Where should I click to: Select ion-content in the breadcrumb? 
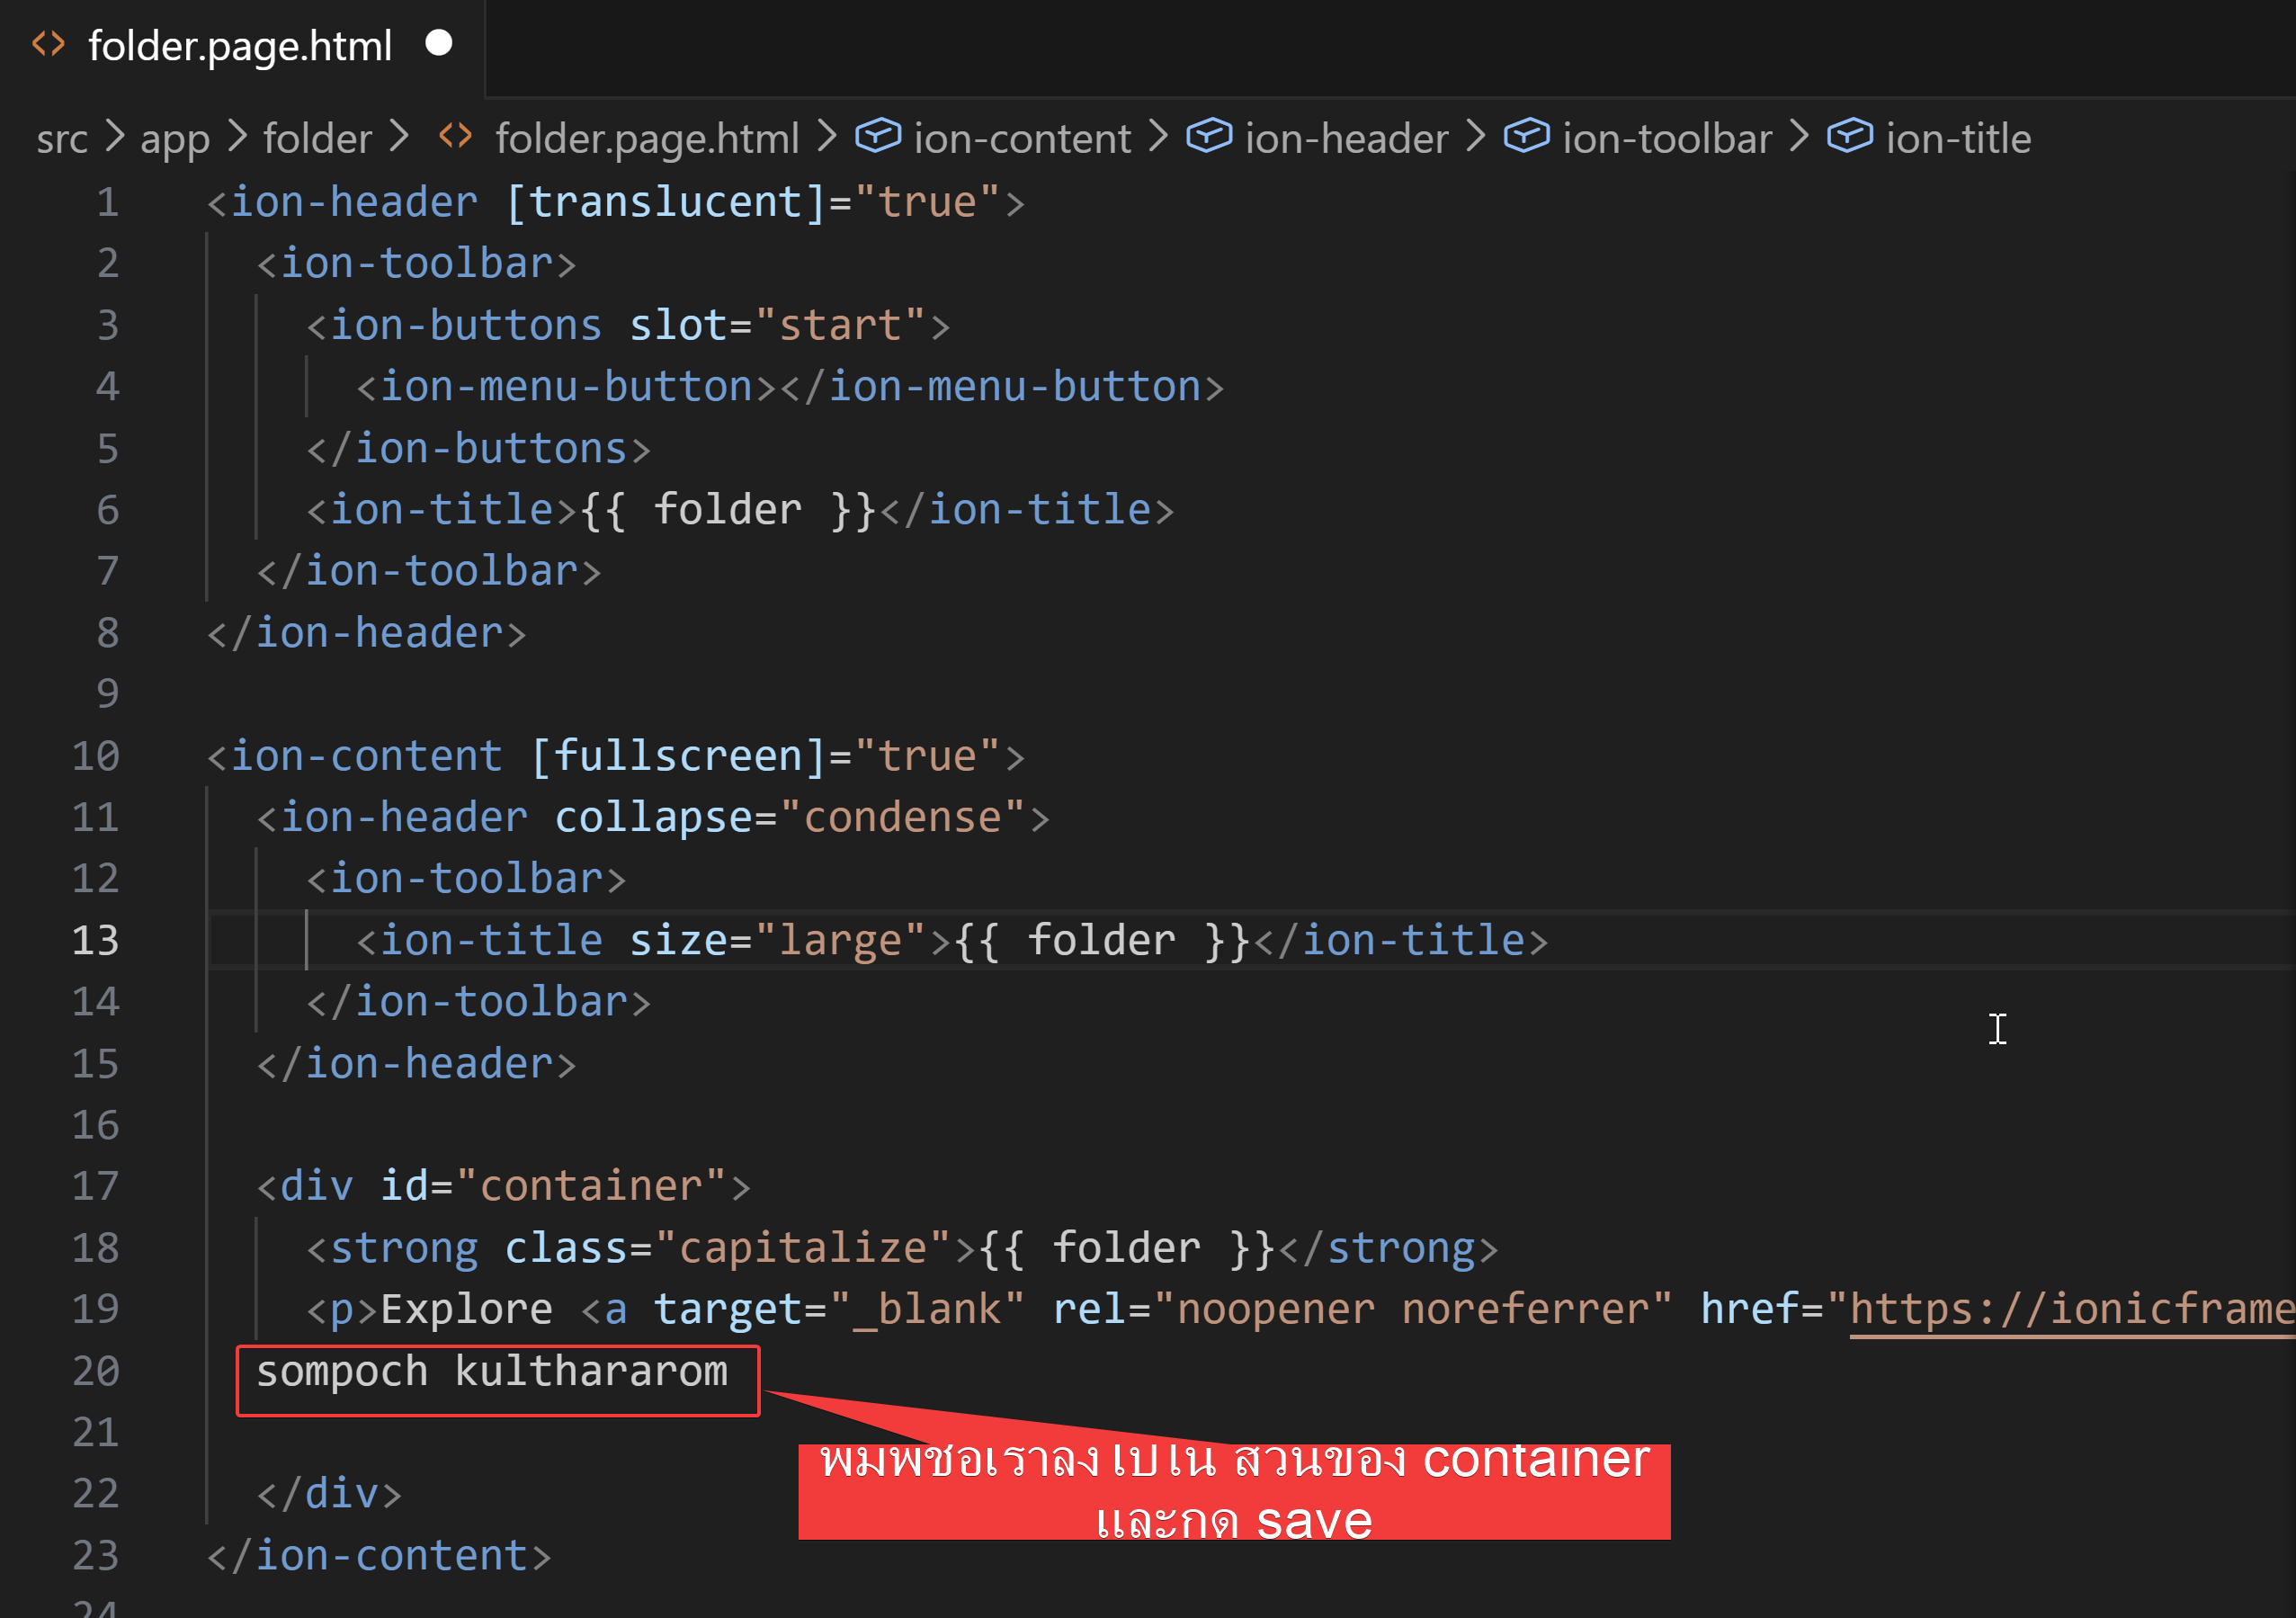(x=1022, y=138)
